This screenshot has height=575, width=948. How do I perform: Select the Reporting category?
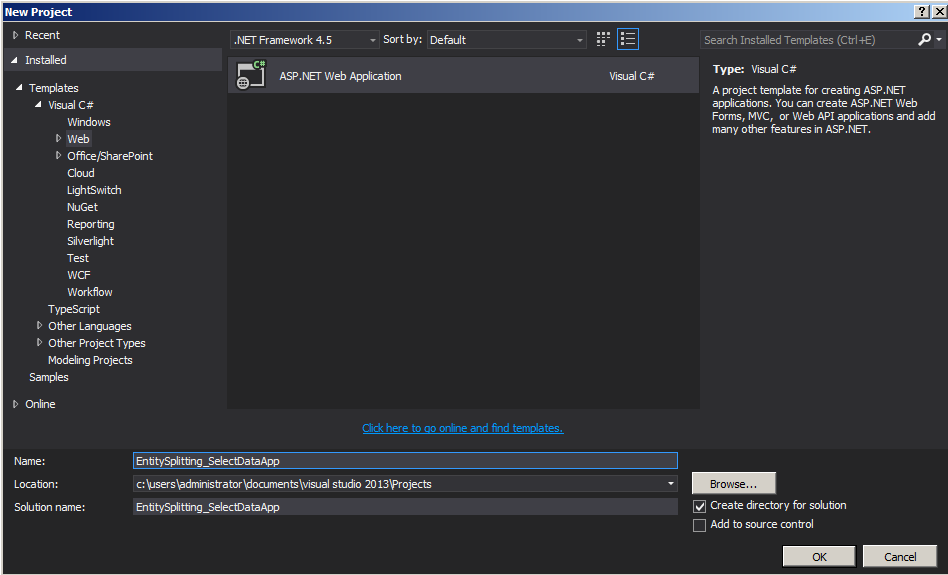click(91, 224)
